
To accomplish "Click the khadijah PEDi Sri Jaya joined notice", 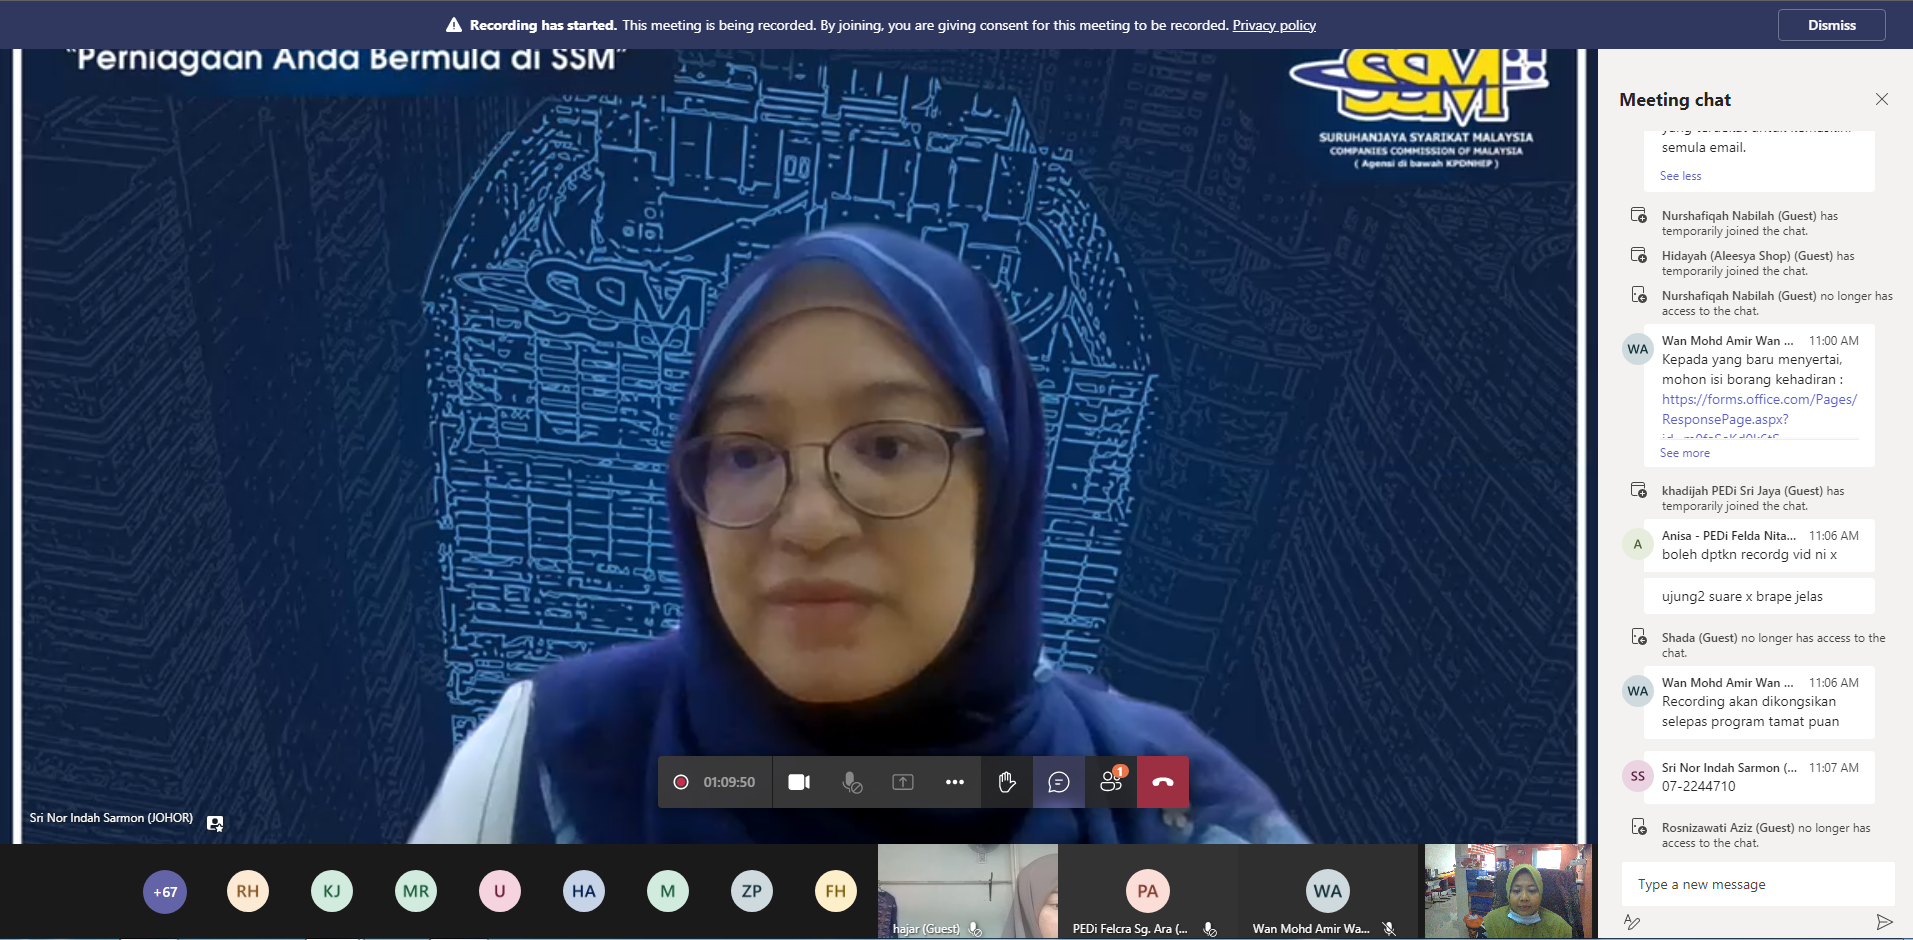I will tap(1753, 498).
